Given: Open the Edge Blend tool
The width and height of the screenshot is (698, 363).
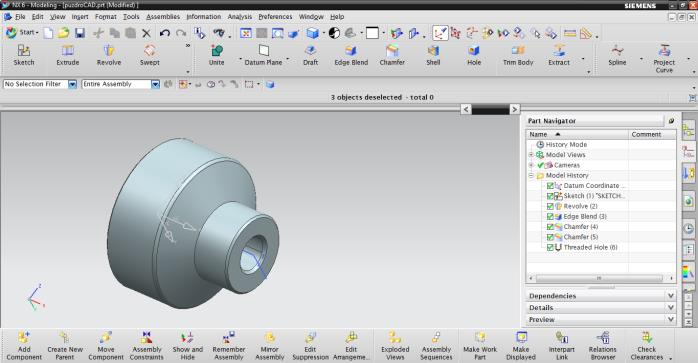Looking at the screenshot, I should click(351, 55).
